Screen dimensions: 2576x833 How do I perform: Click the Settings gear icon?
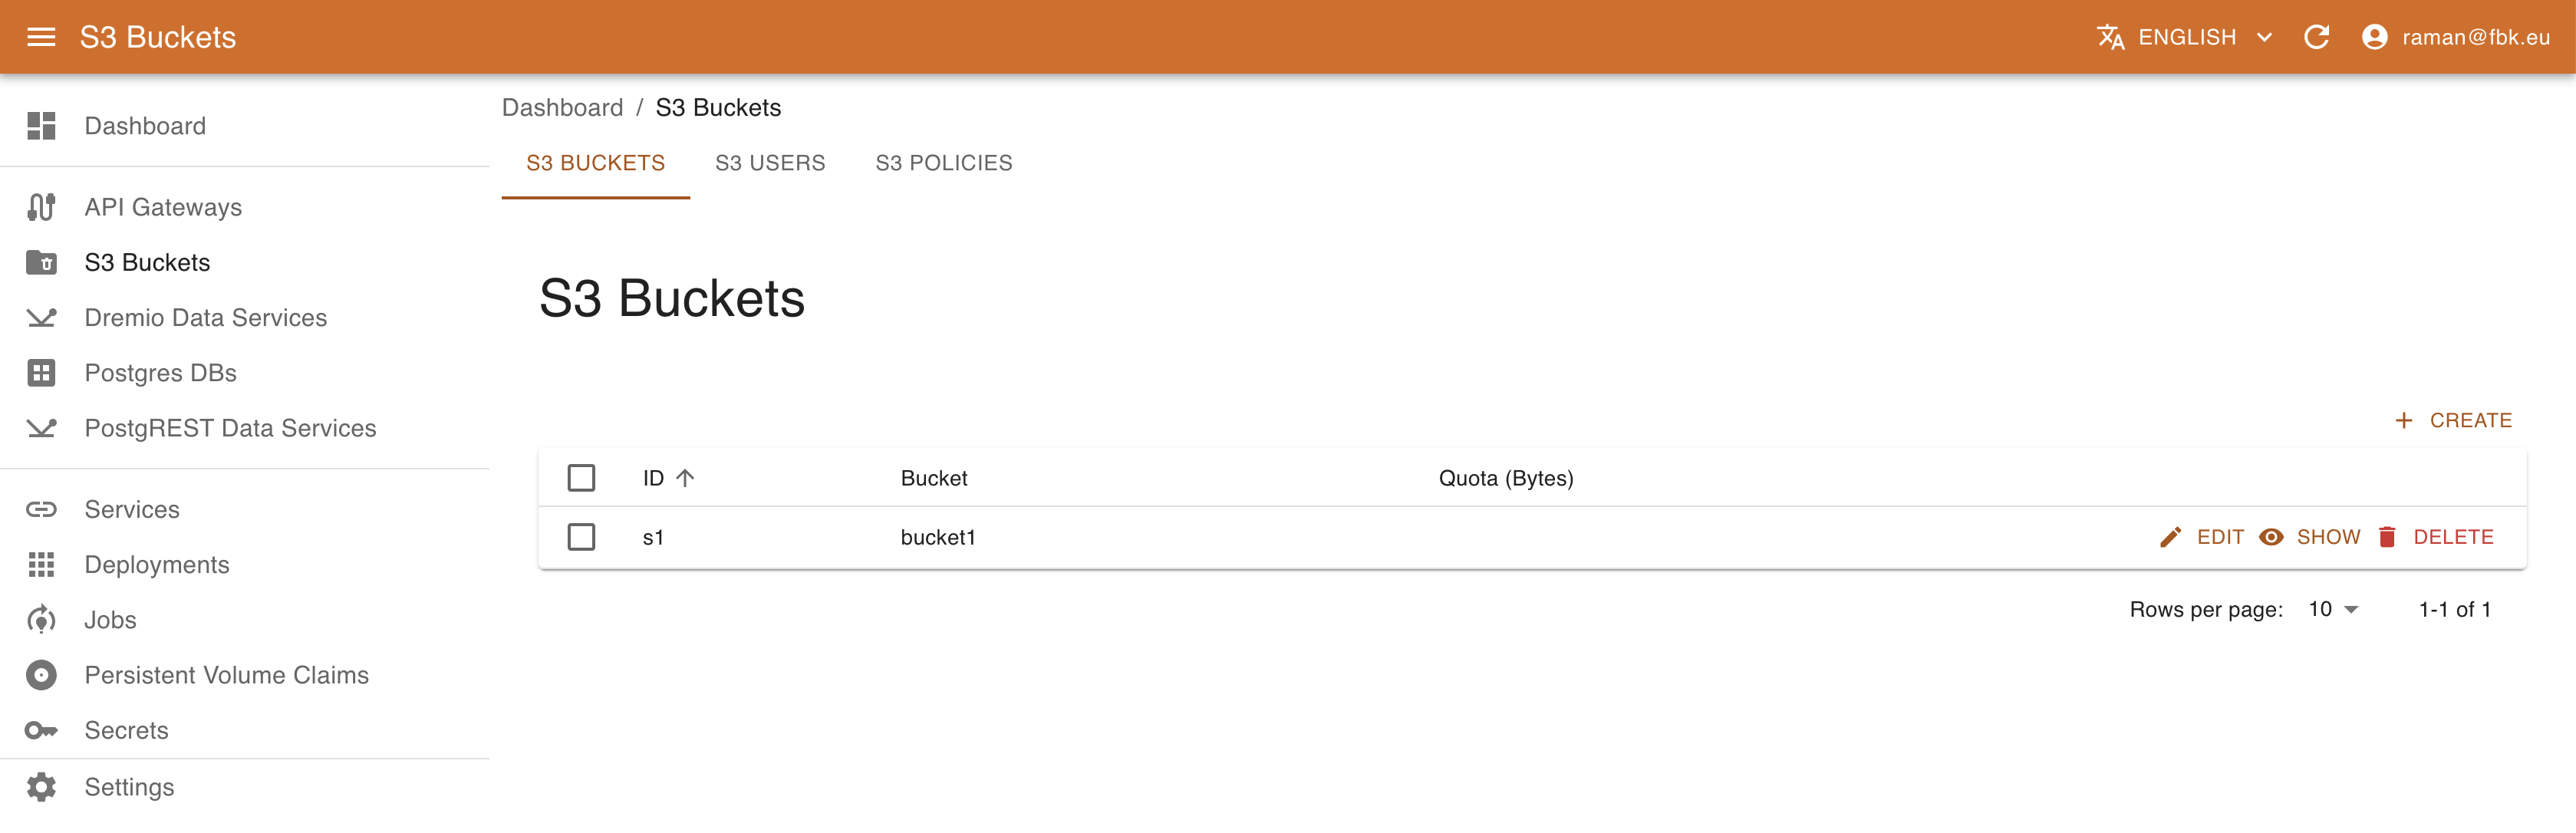click(41, 787)
